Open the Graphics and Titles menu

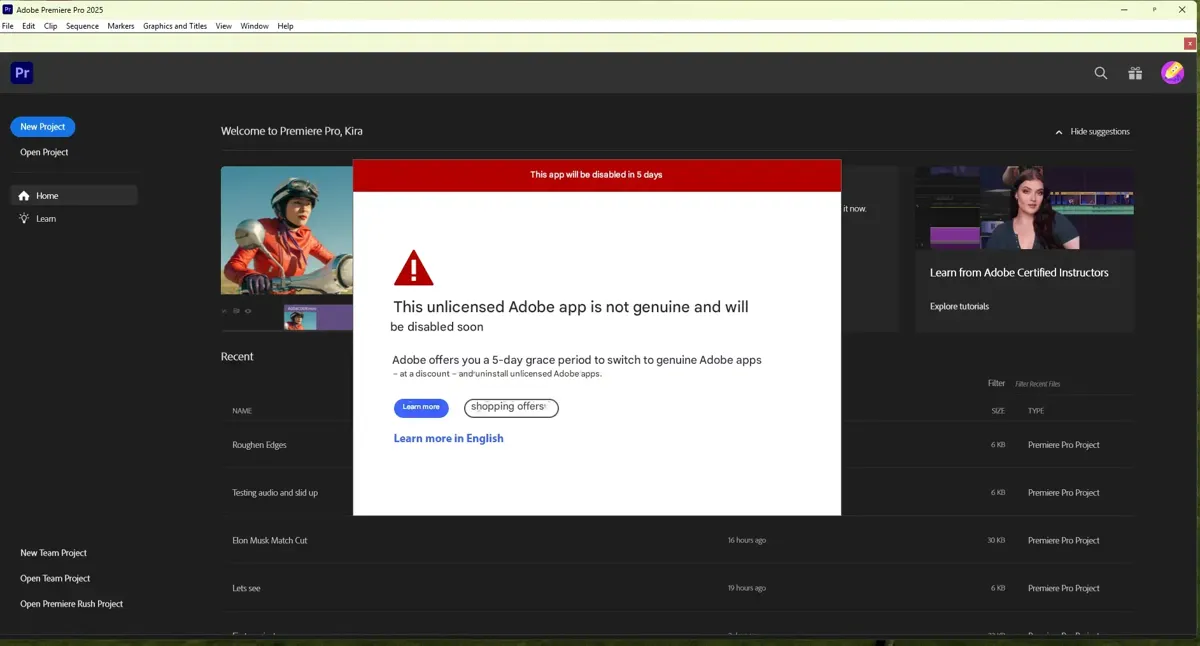(x=175, y=26)
